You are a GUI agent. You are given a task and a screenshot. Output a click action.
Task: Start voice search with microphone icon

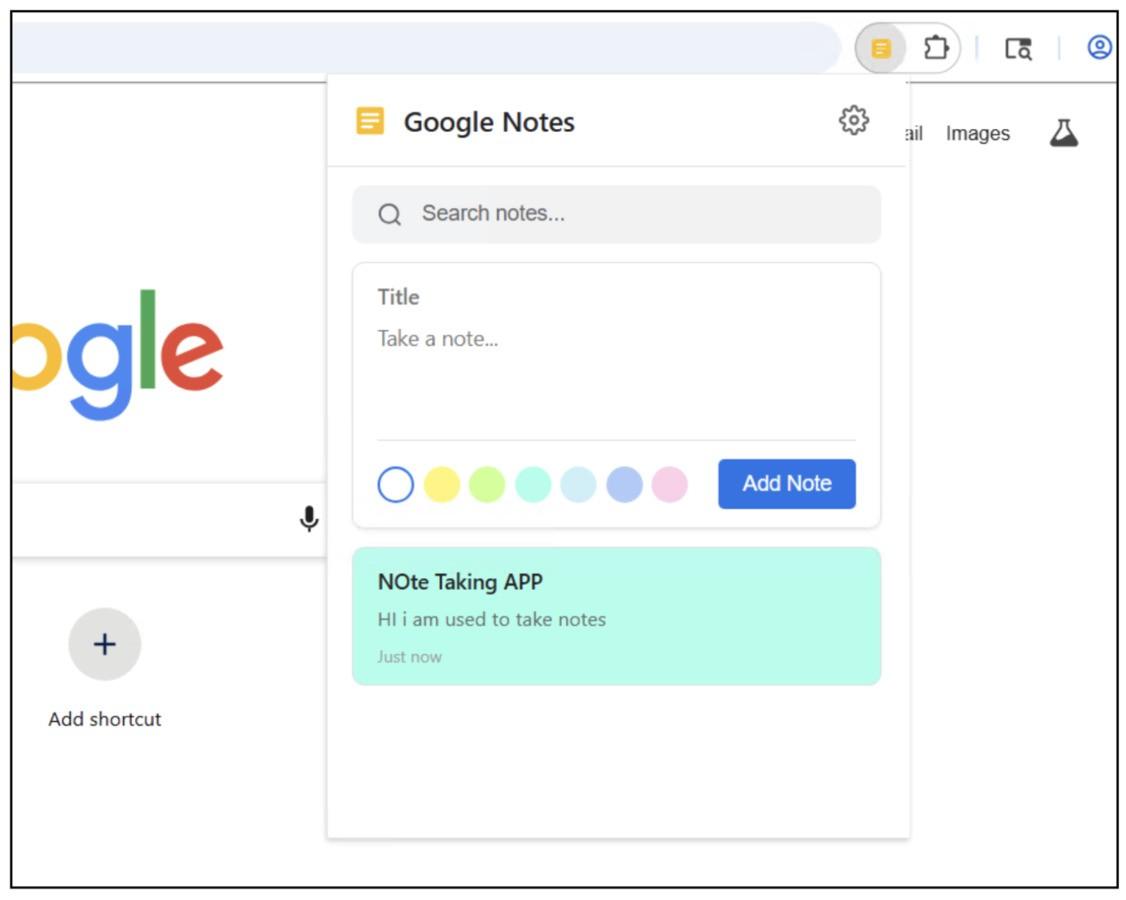point(309,518)
